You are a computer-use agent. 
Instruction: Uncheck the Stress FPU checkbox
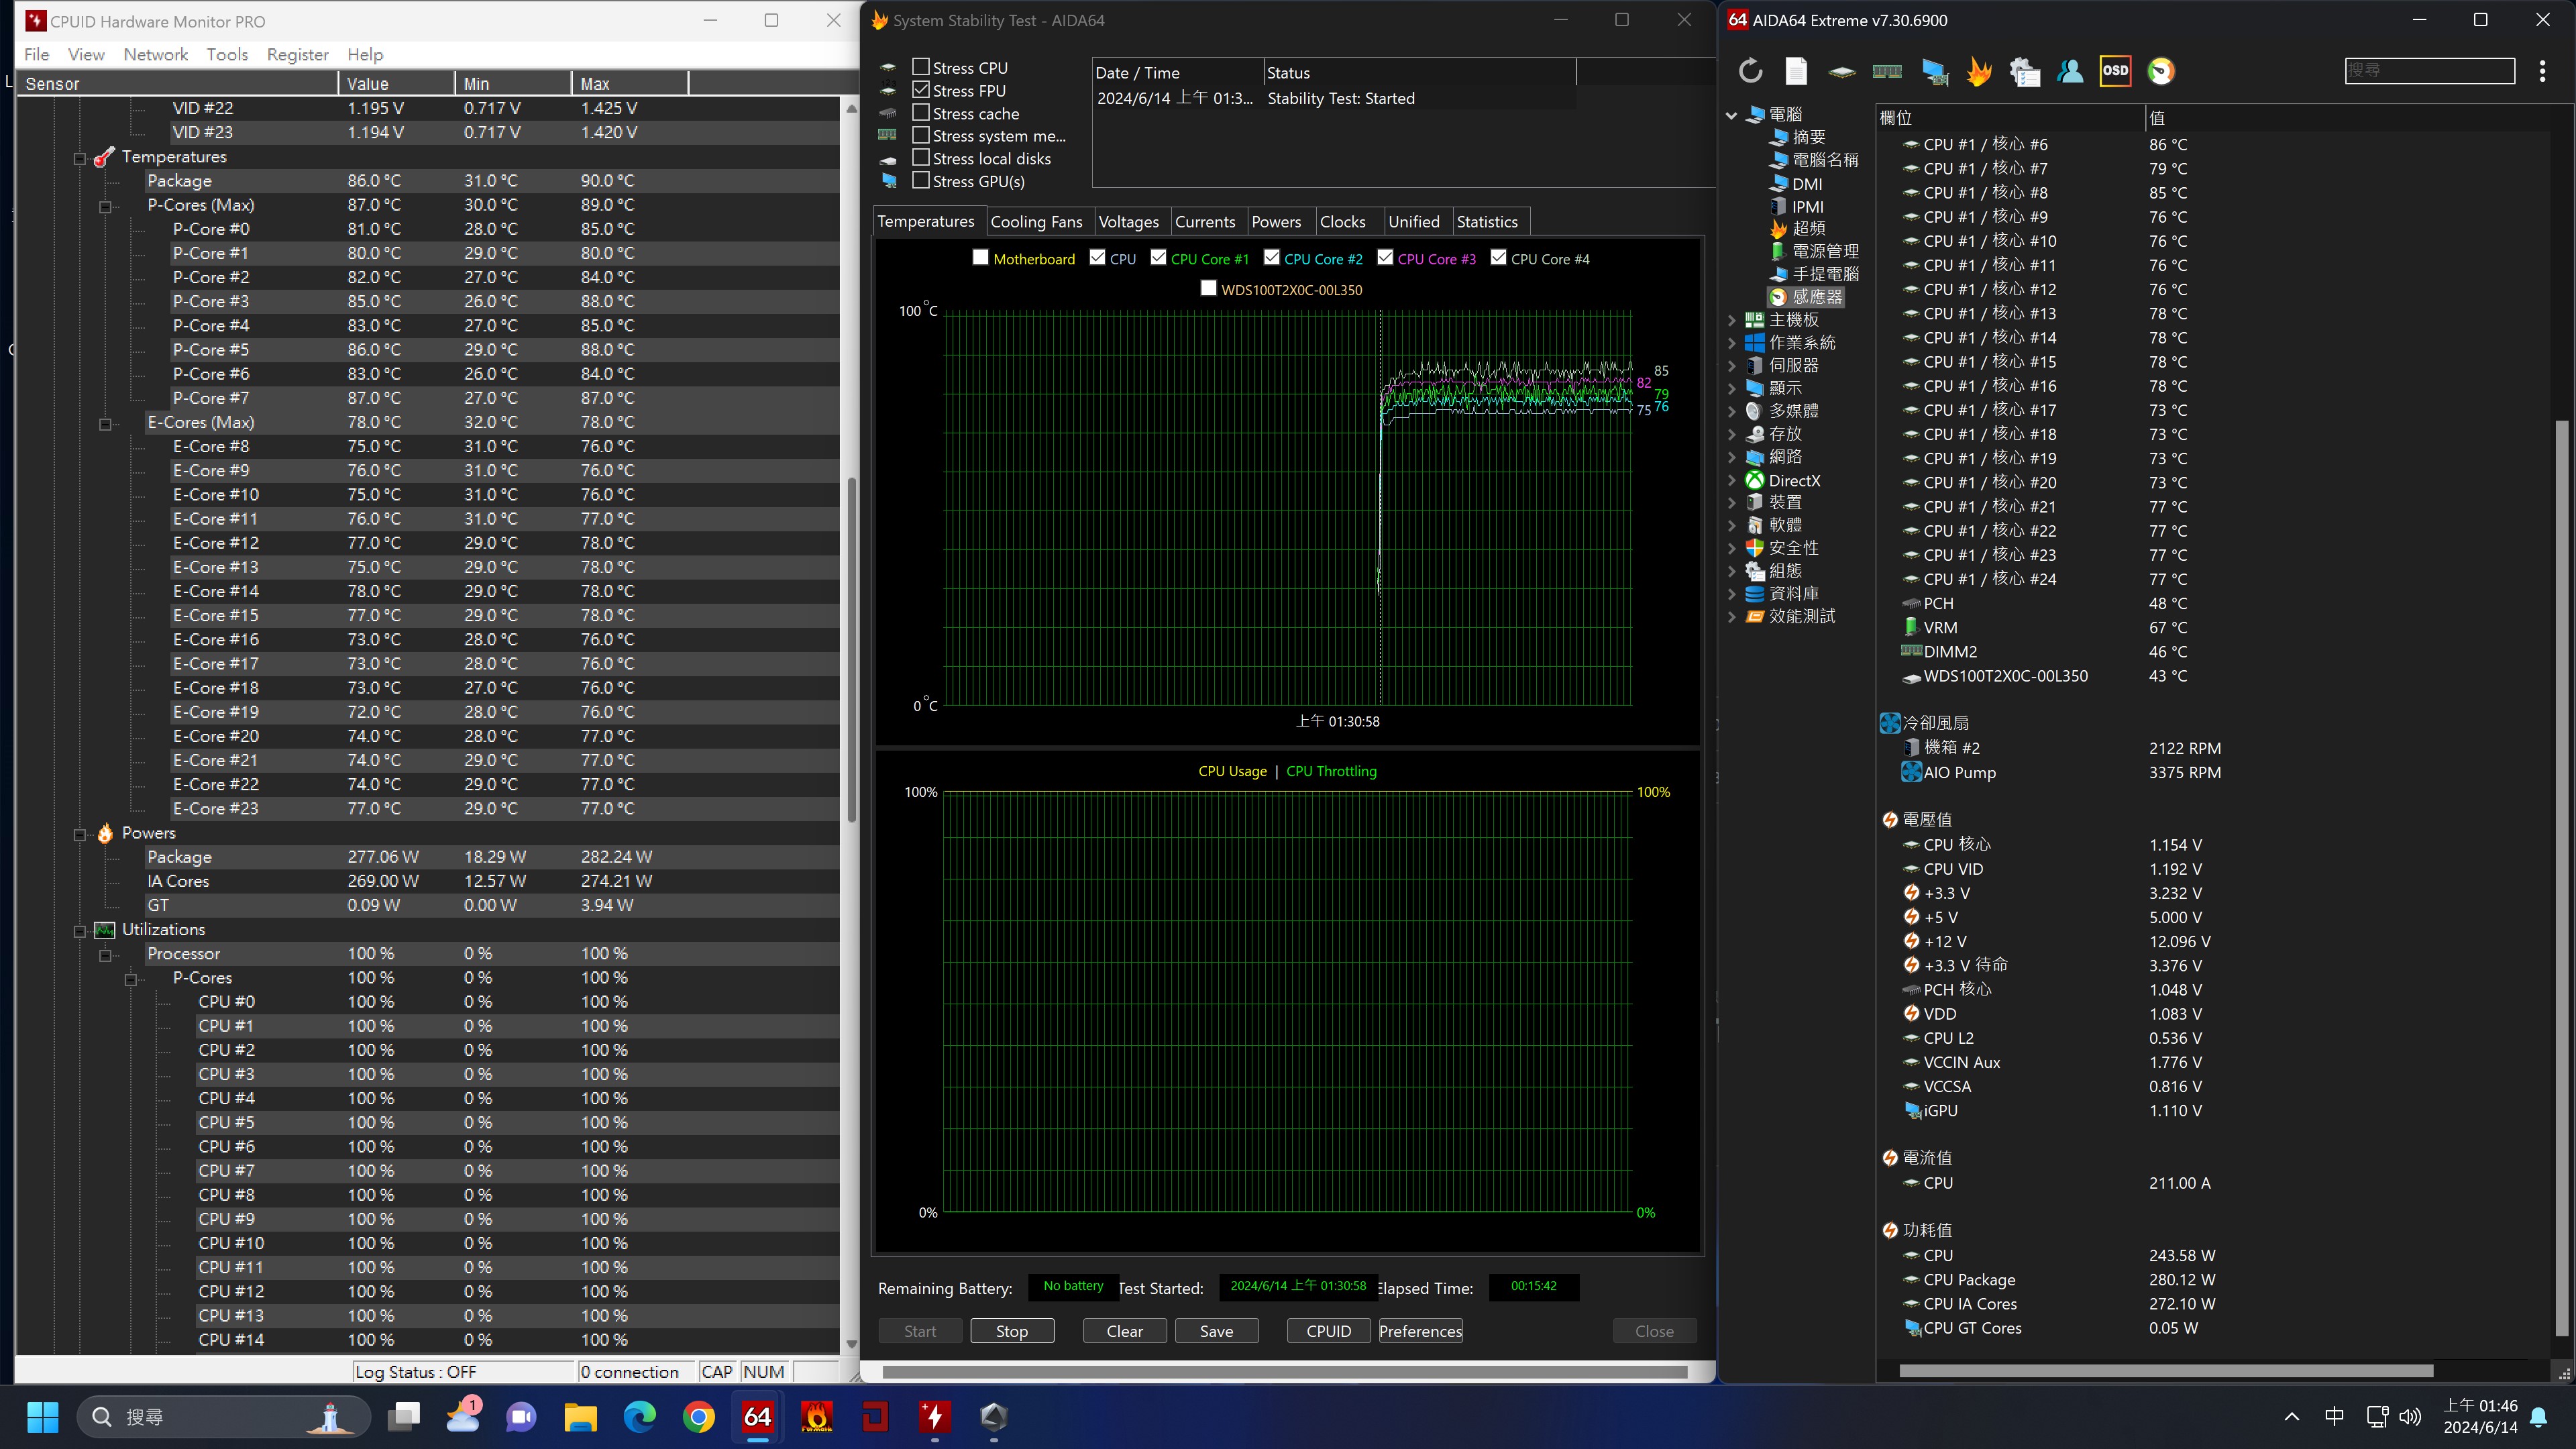[921, 90]
